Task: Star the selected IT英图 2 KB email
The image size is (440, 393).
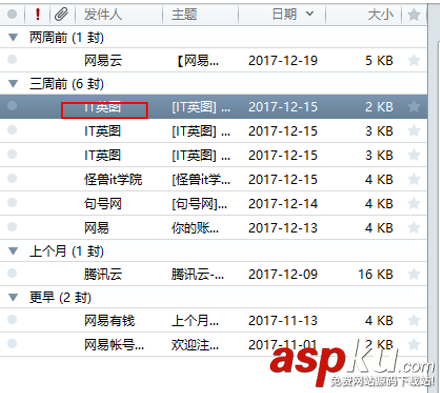Action: (x=414, y=107)
